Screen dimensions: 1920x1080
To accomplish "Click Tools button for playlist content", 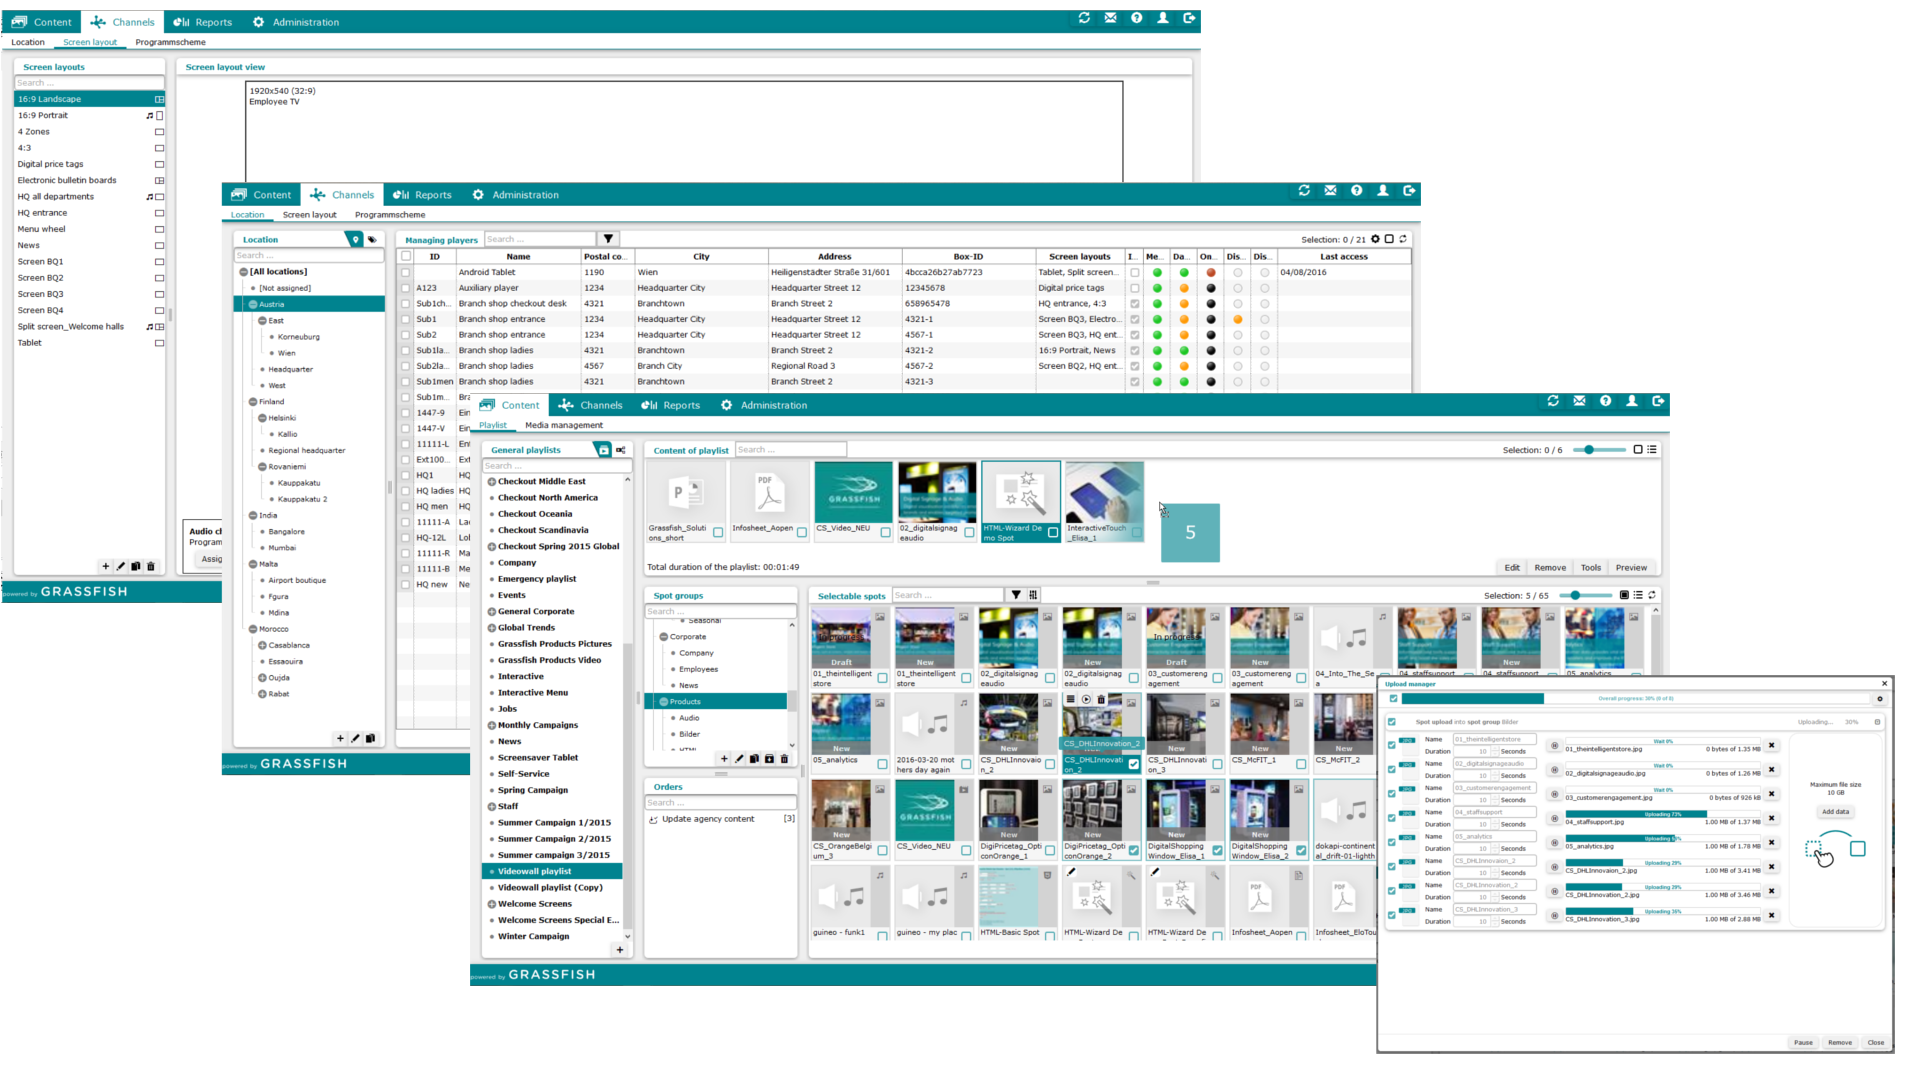I will pyautogui.click(x=1590, y=568).
